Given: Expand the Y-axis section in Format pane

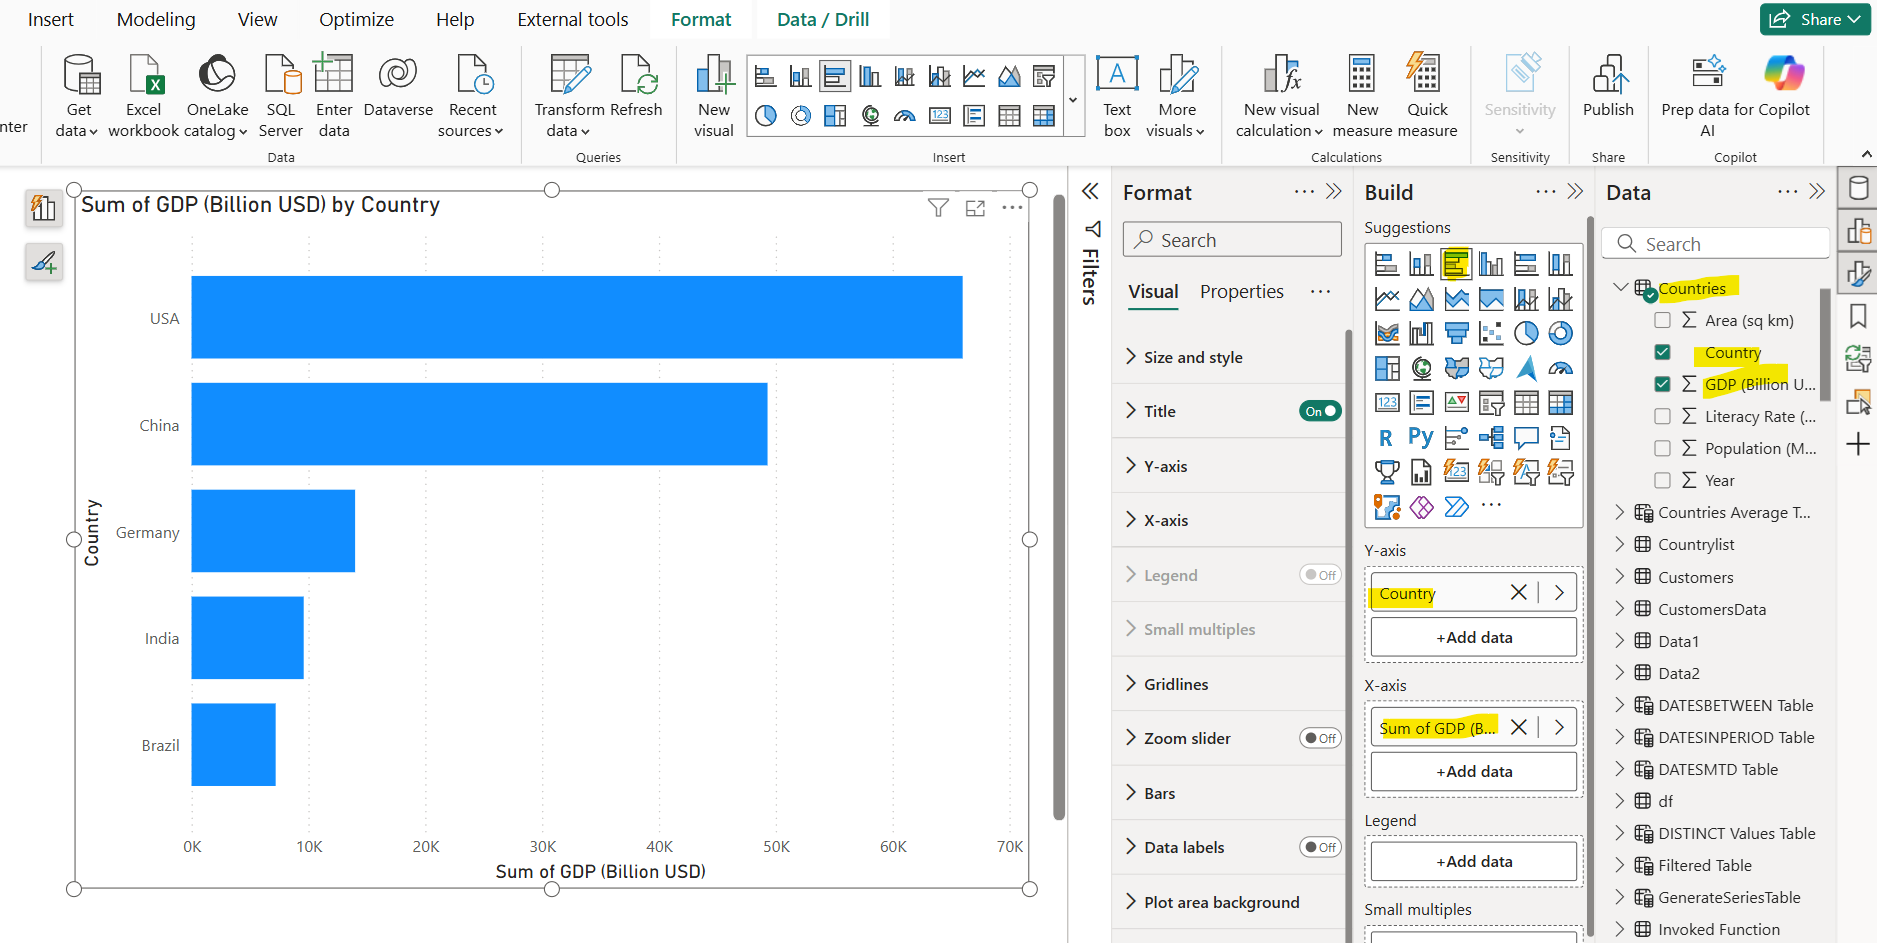Looking at the screenshot, I should coord(1166,465).
